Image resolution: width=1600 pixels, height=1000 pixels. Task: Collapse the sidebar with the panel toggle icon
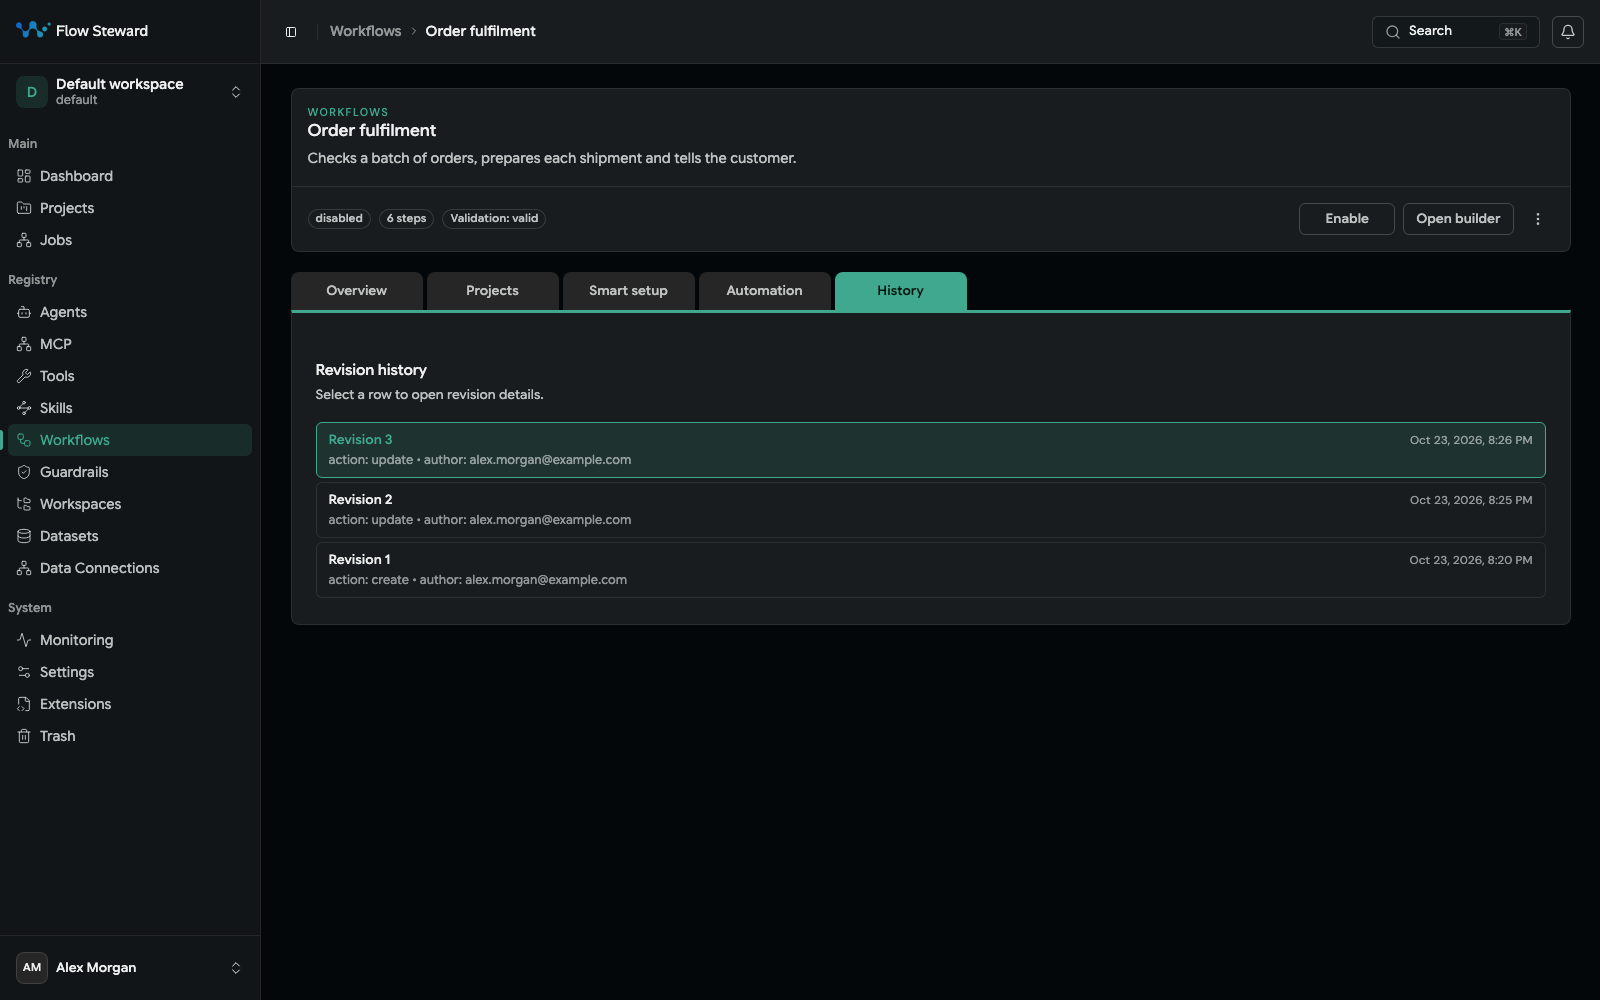(291, 32)
